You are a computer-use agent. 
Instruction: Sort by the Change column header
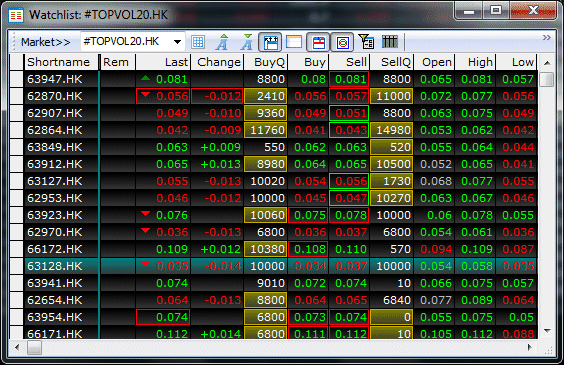[218, 62]
